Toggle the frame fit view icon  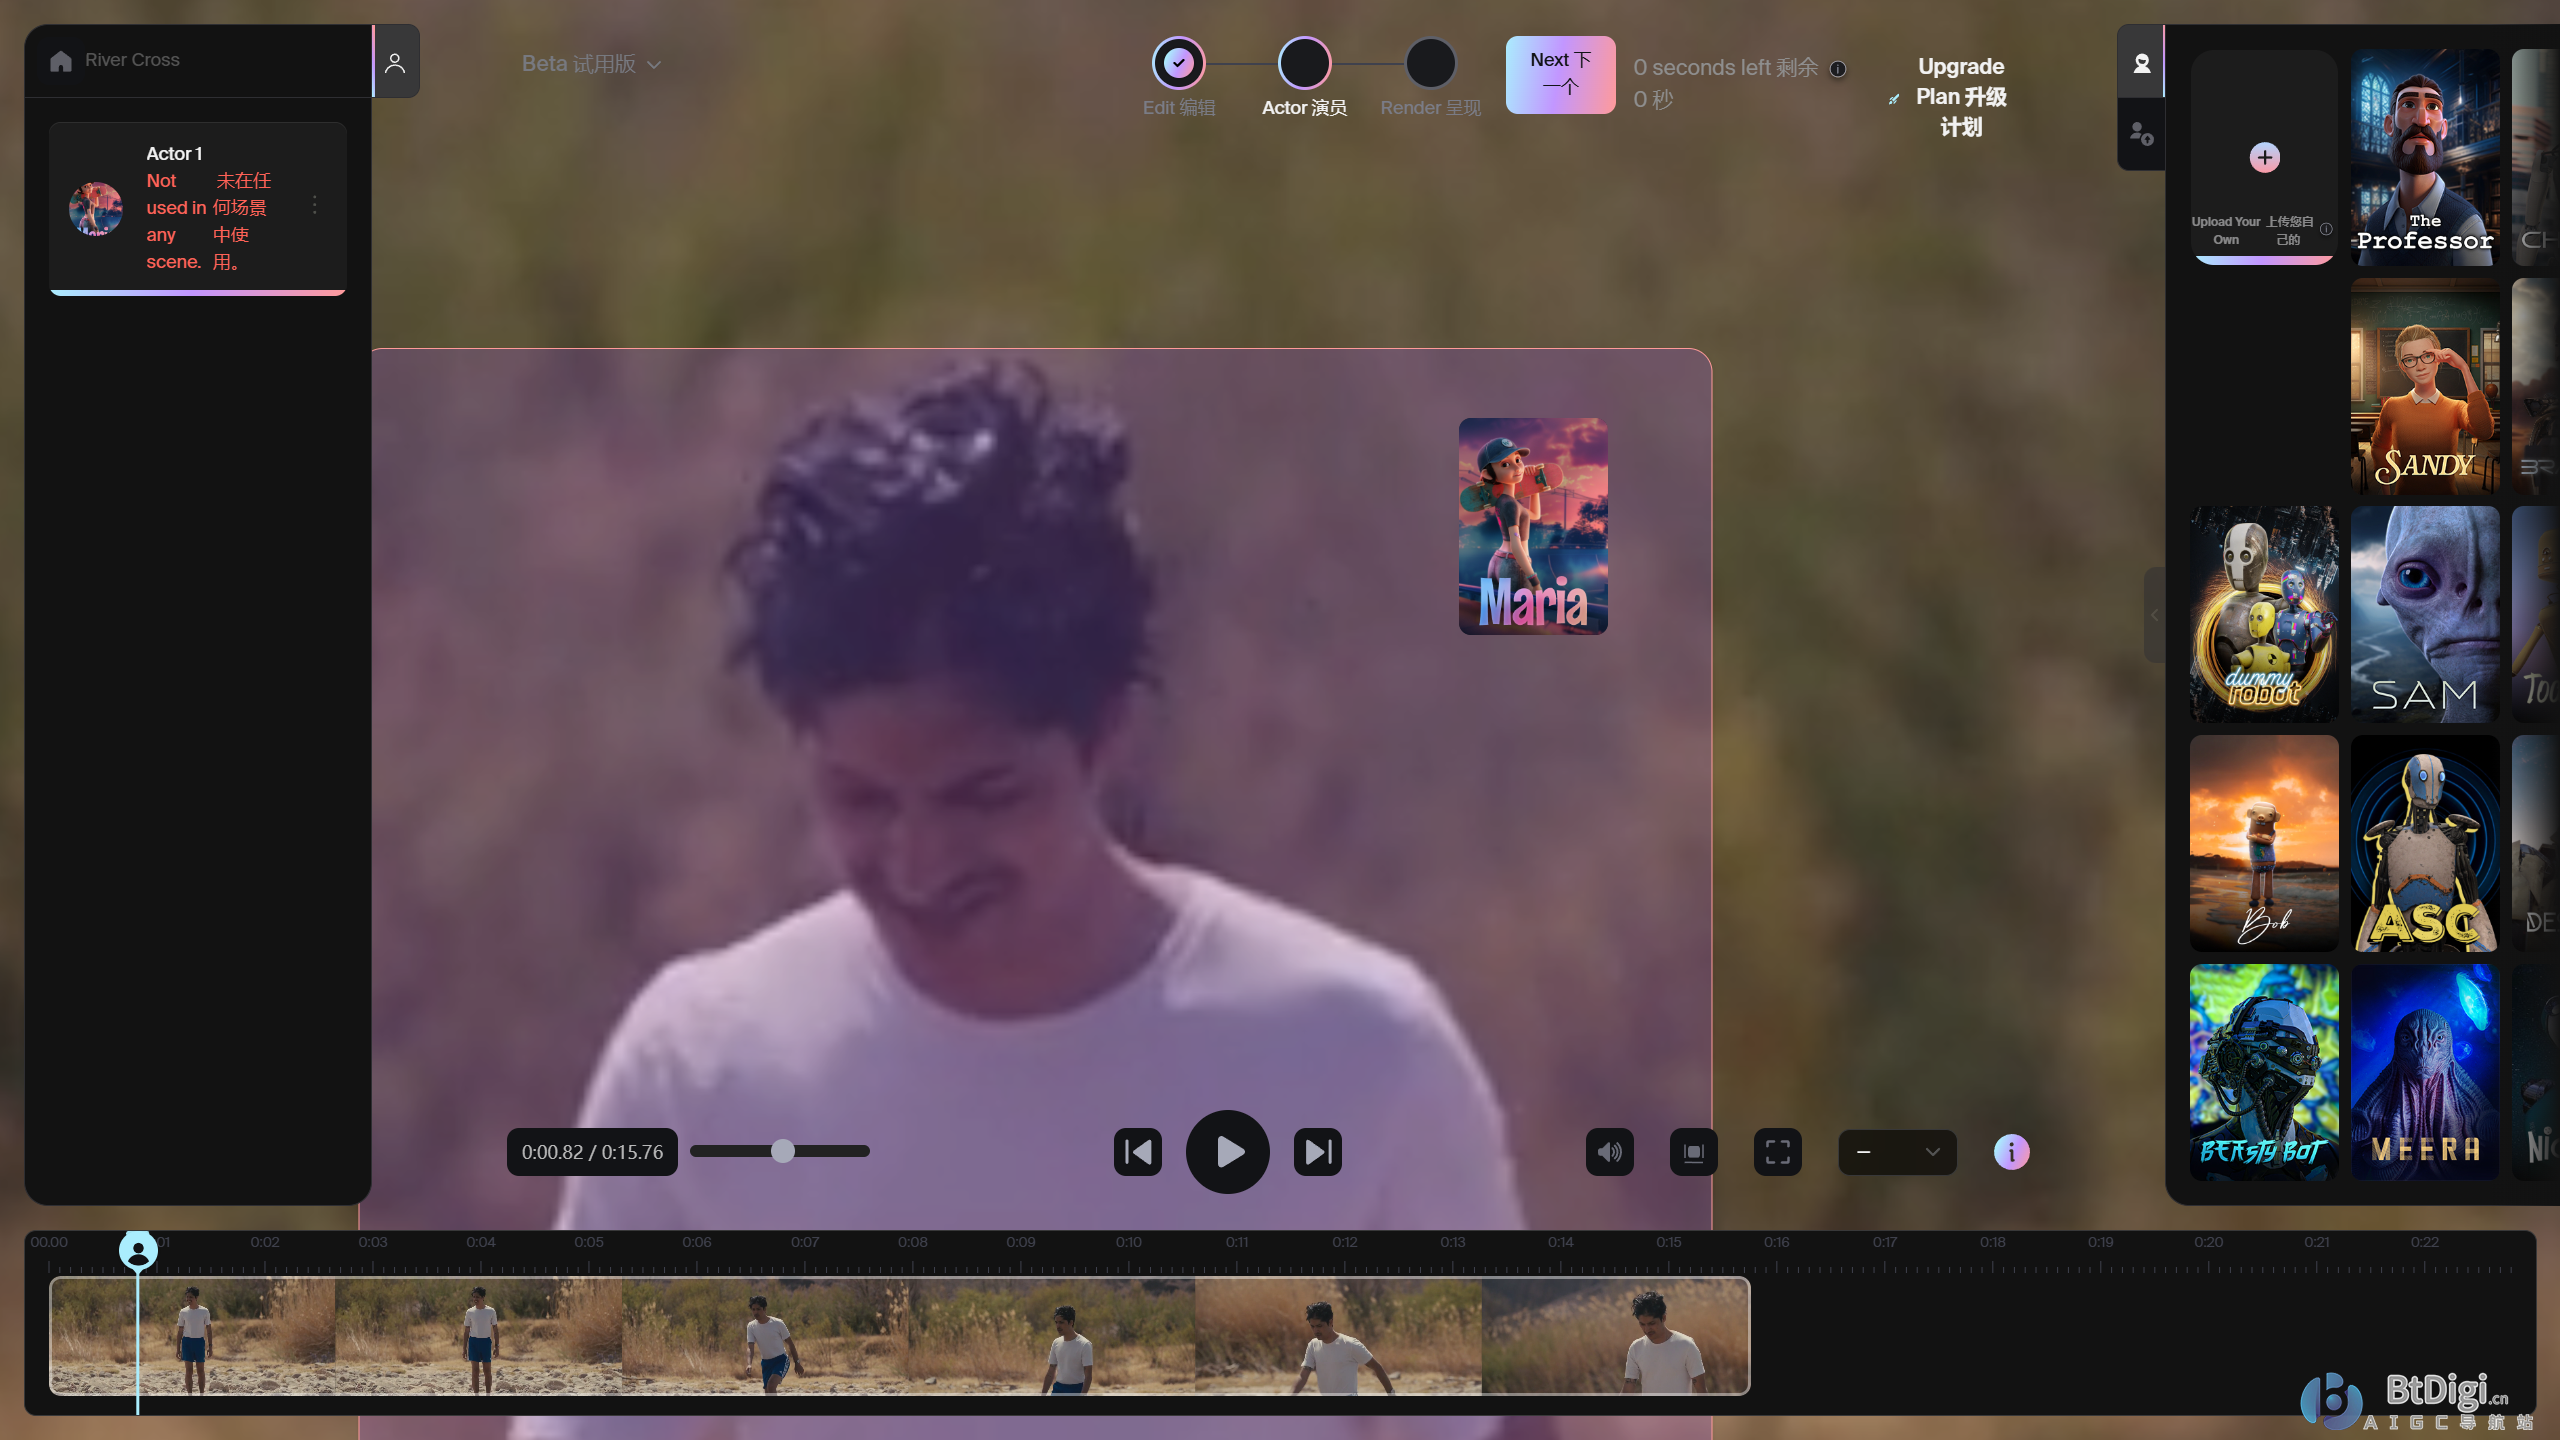coord(1693,1152)
